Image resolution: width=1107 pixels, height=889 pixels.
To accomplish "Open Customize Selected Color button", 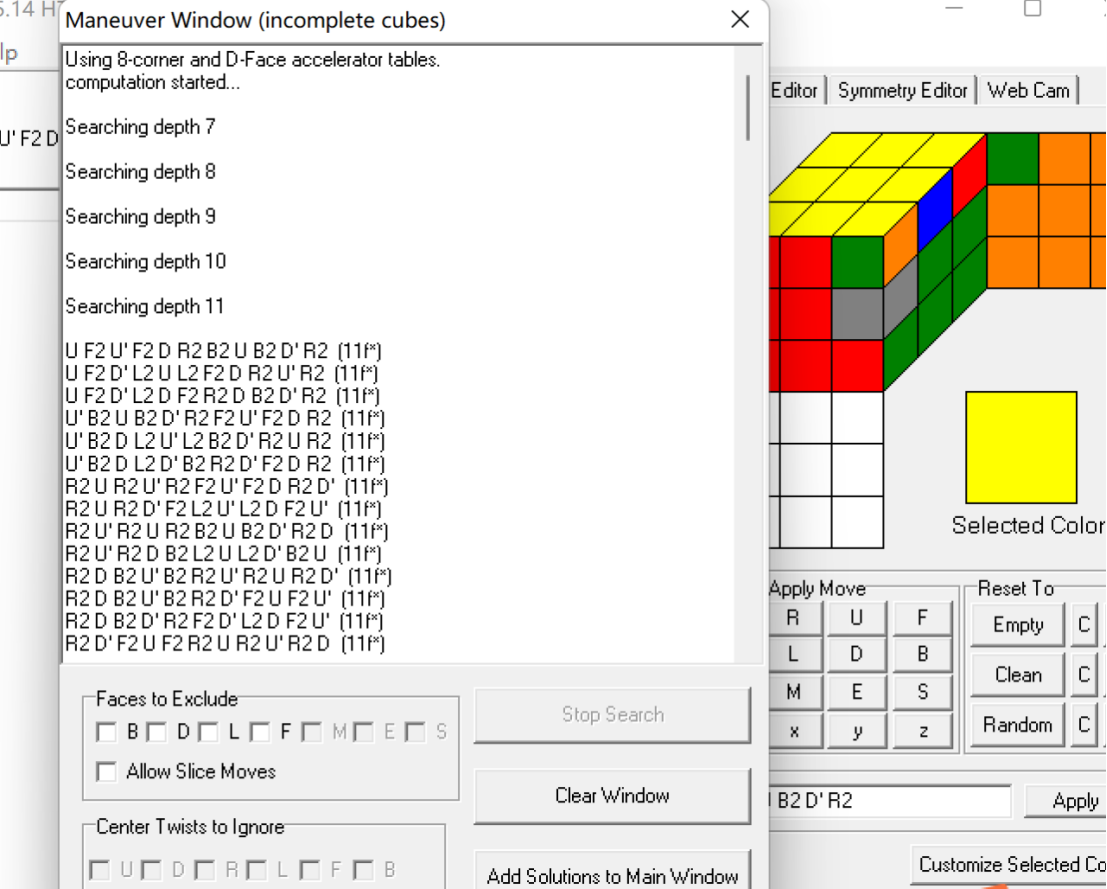I will pos(1010,864).
